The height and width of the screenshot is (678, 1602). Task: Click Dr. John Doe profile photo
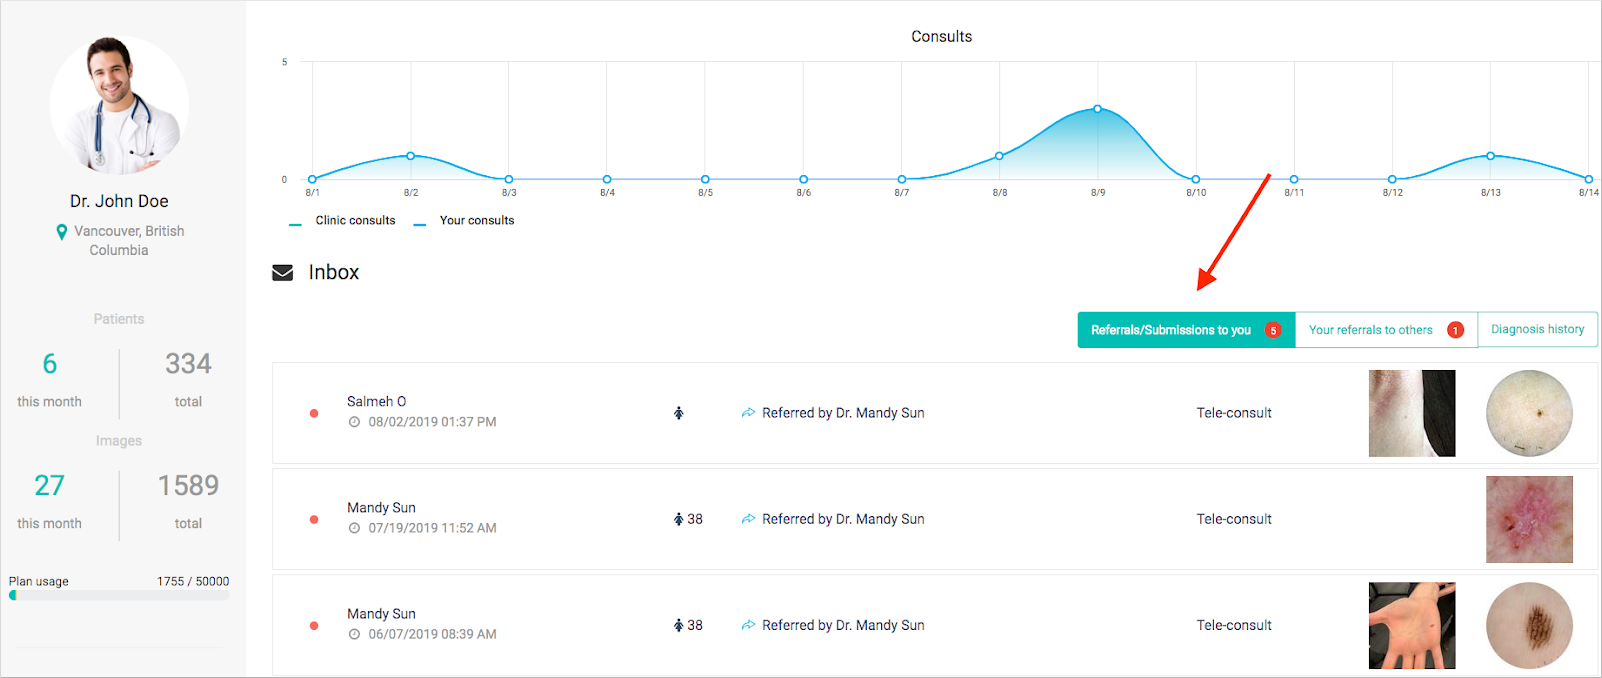tap(119, 106)
